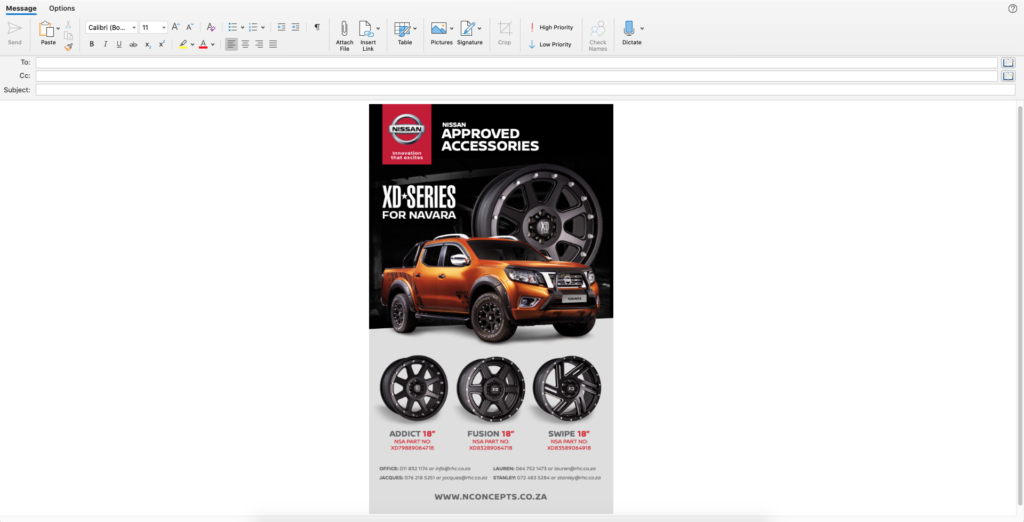Open address book beside the To field
This screenshot has height=522, width=1024.
click(1008, 62)
